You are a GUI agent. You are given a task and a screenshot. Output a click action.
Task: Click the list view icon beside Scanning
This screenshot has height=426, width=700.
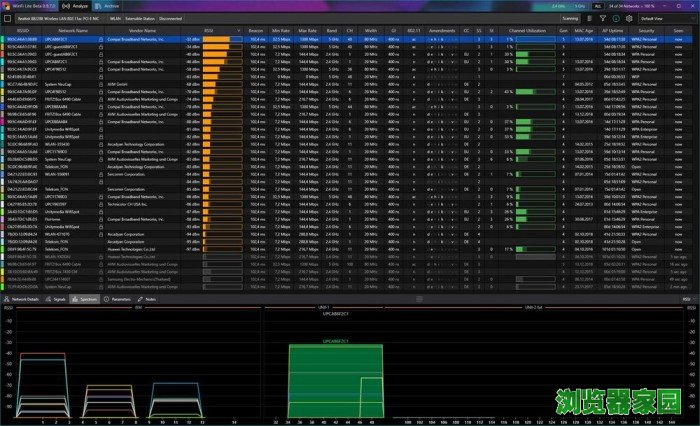(590, 18)
